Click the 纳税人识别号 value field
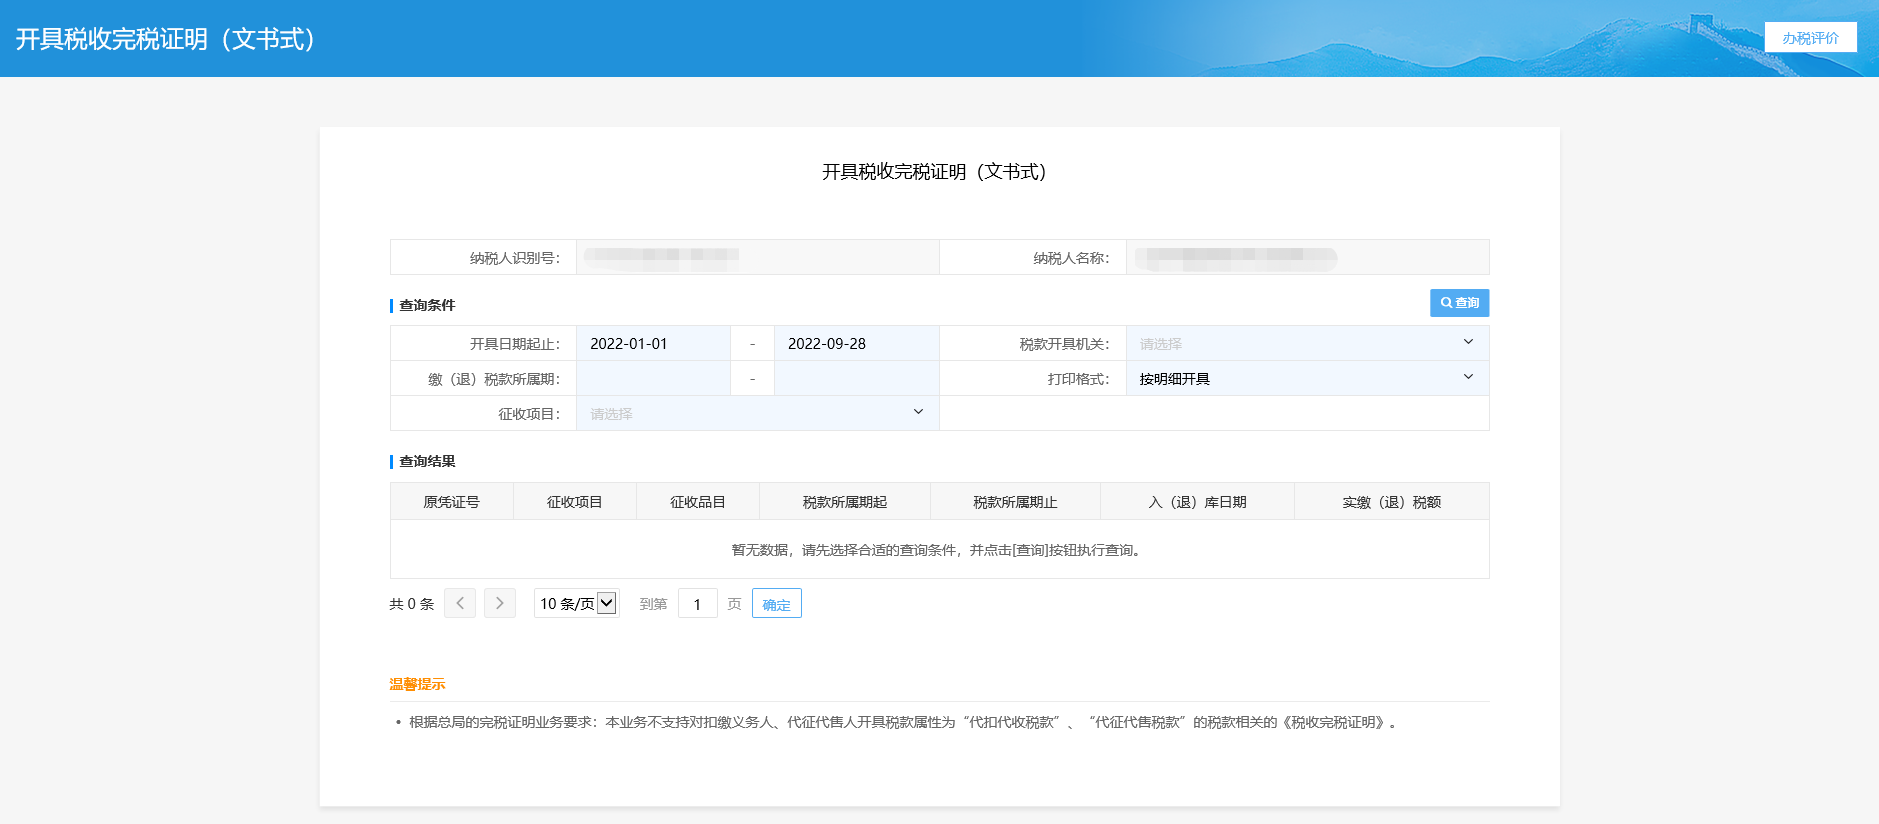The image size is (1879, 824). click(757, 257)
